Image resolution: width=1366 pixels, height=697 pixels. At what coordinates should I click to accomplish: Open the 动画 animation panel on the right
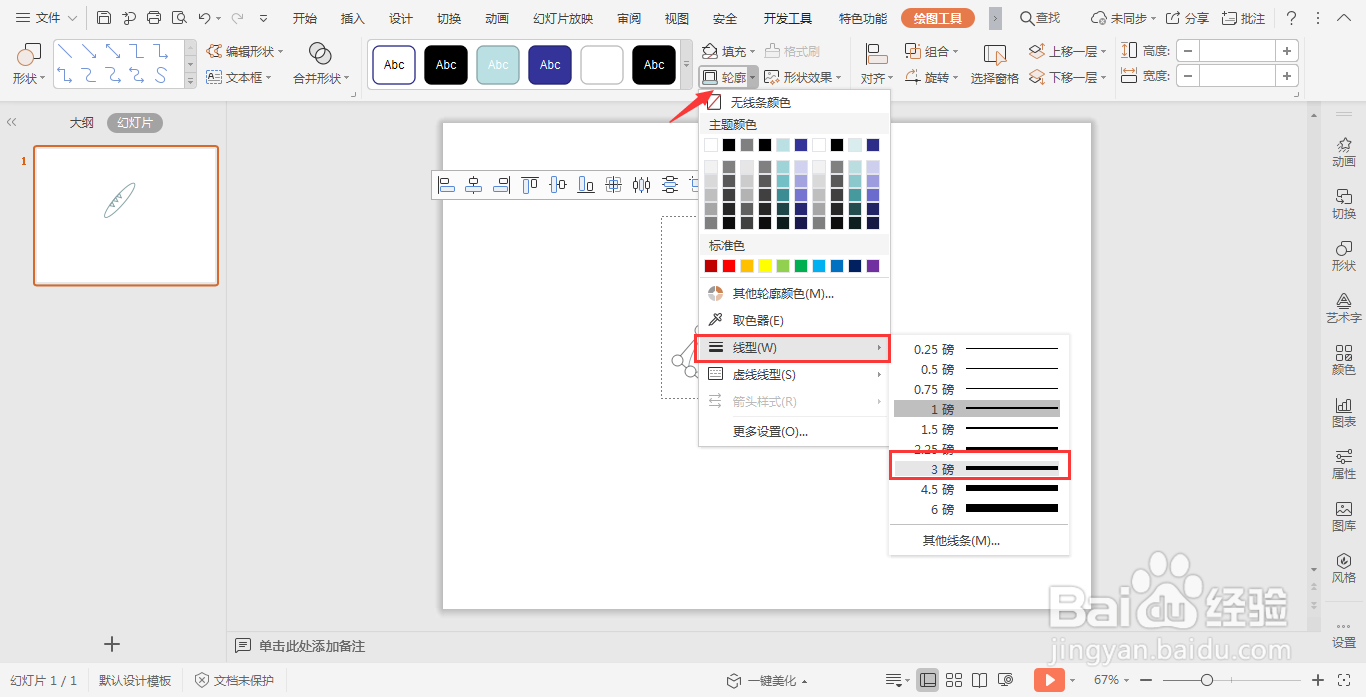coord(1344,150)
